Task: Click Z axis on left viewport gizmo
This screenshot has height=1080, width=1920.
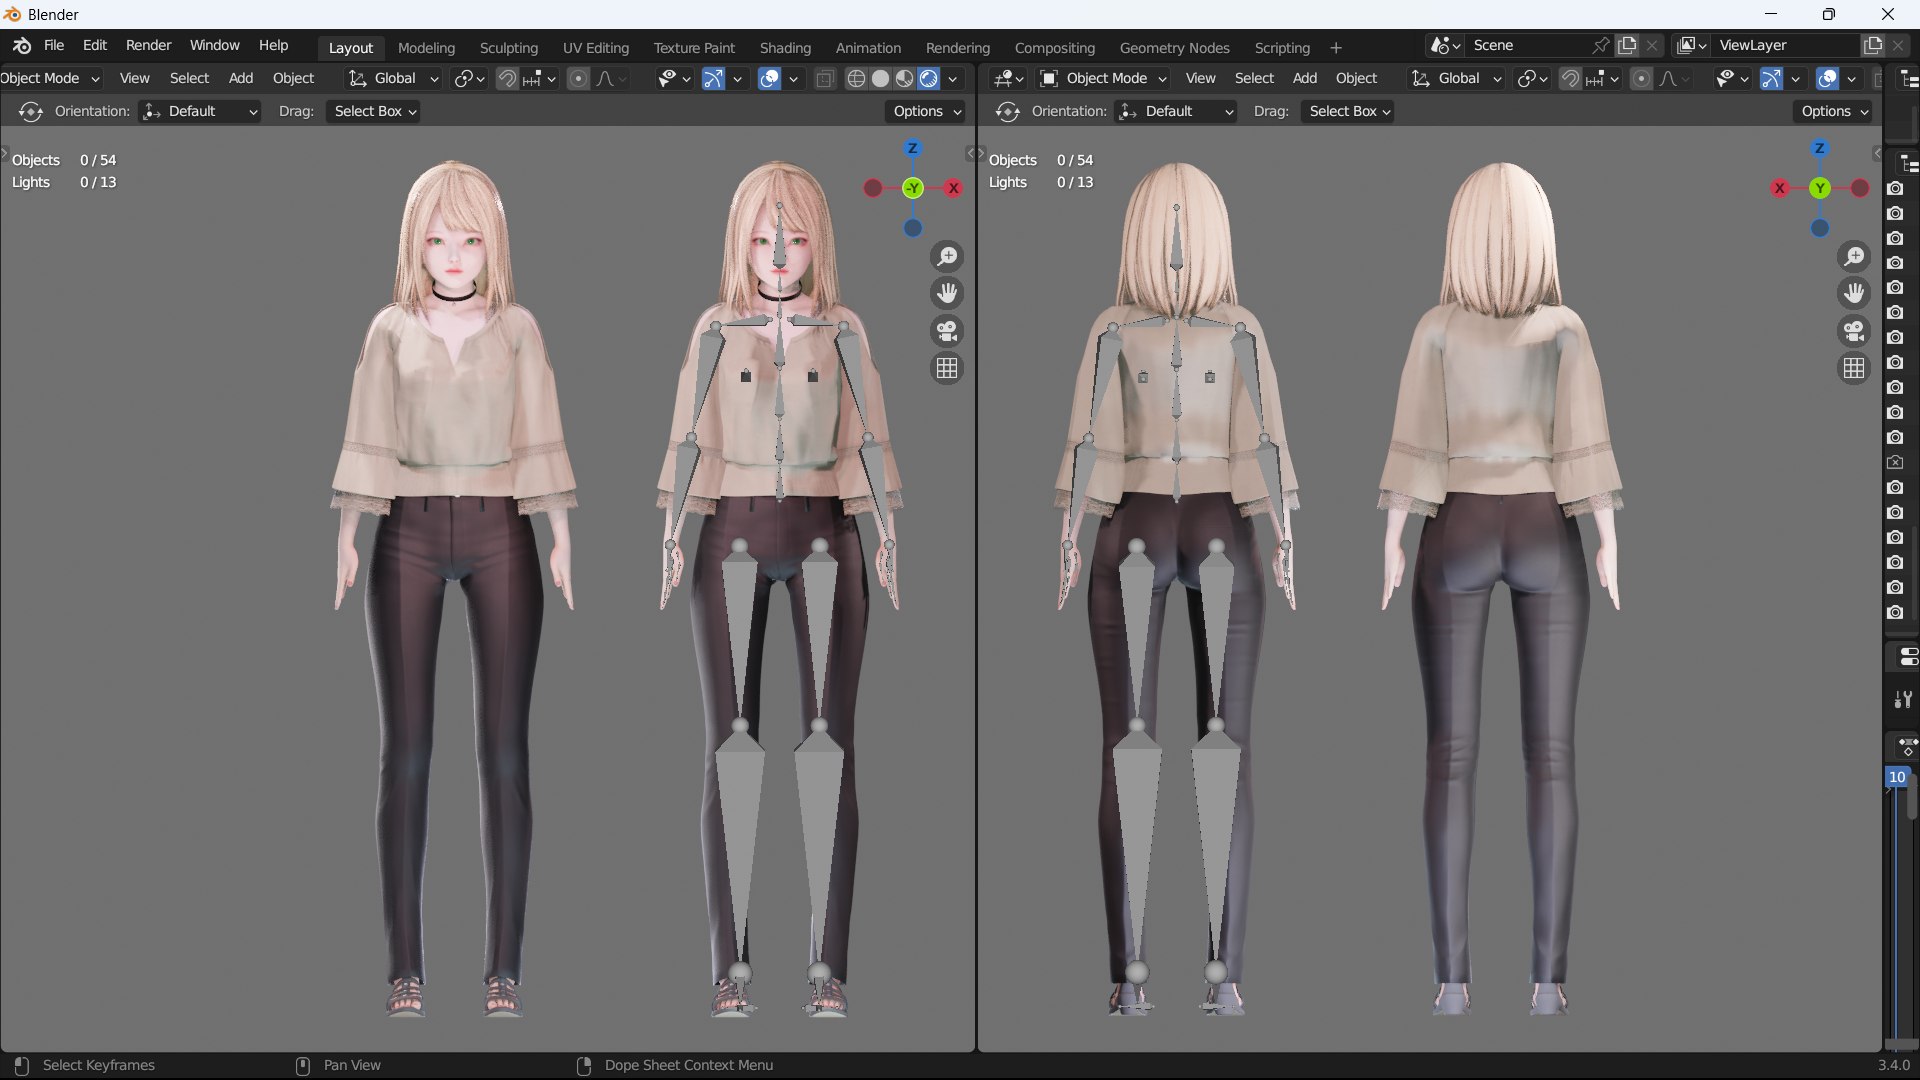Action: [912, 148]
